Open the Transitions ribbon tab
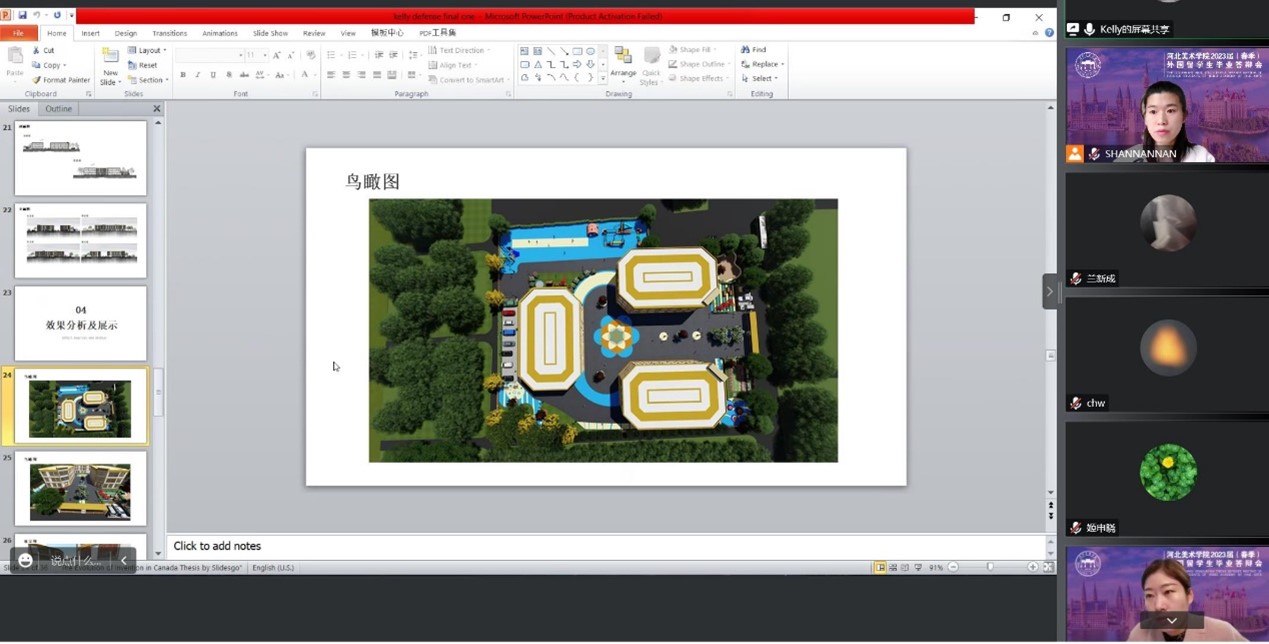The image size is (1269, 644). pyautogui.click(x=169, y=33)
